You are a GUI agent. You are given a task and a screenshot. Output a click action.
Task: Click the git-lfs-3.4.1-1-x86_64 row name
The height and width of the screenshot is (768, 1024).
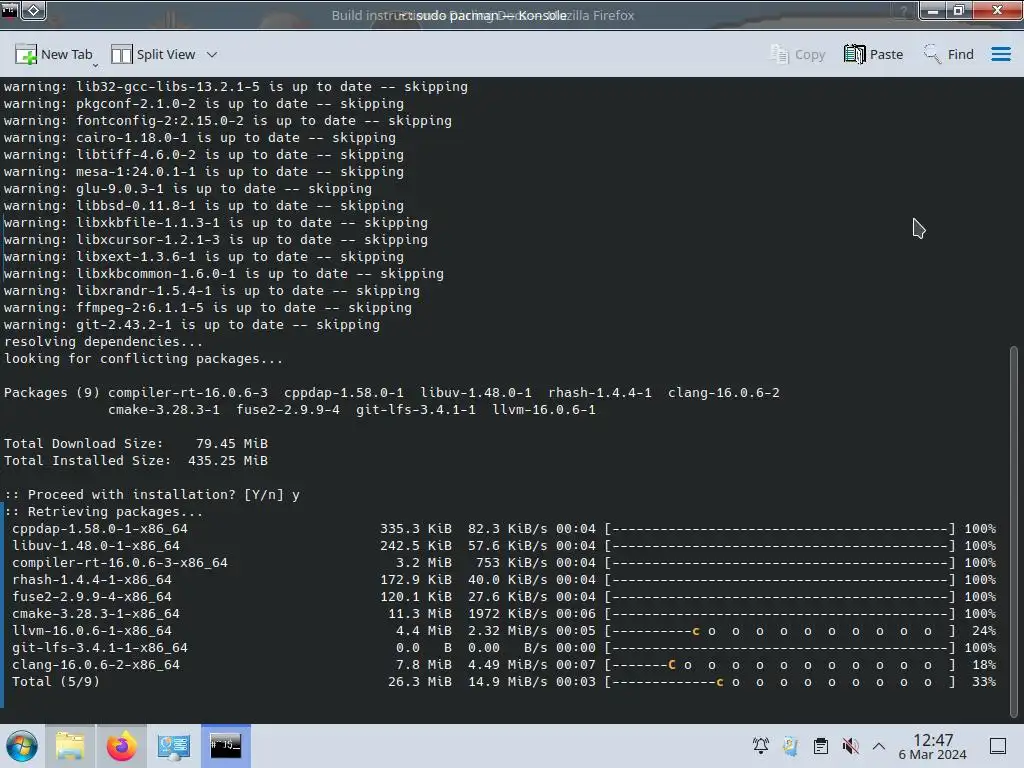(100, 648)
